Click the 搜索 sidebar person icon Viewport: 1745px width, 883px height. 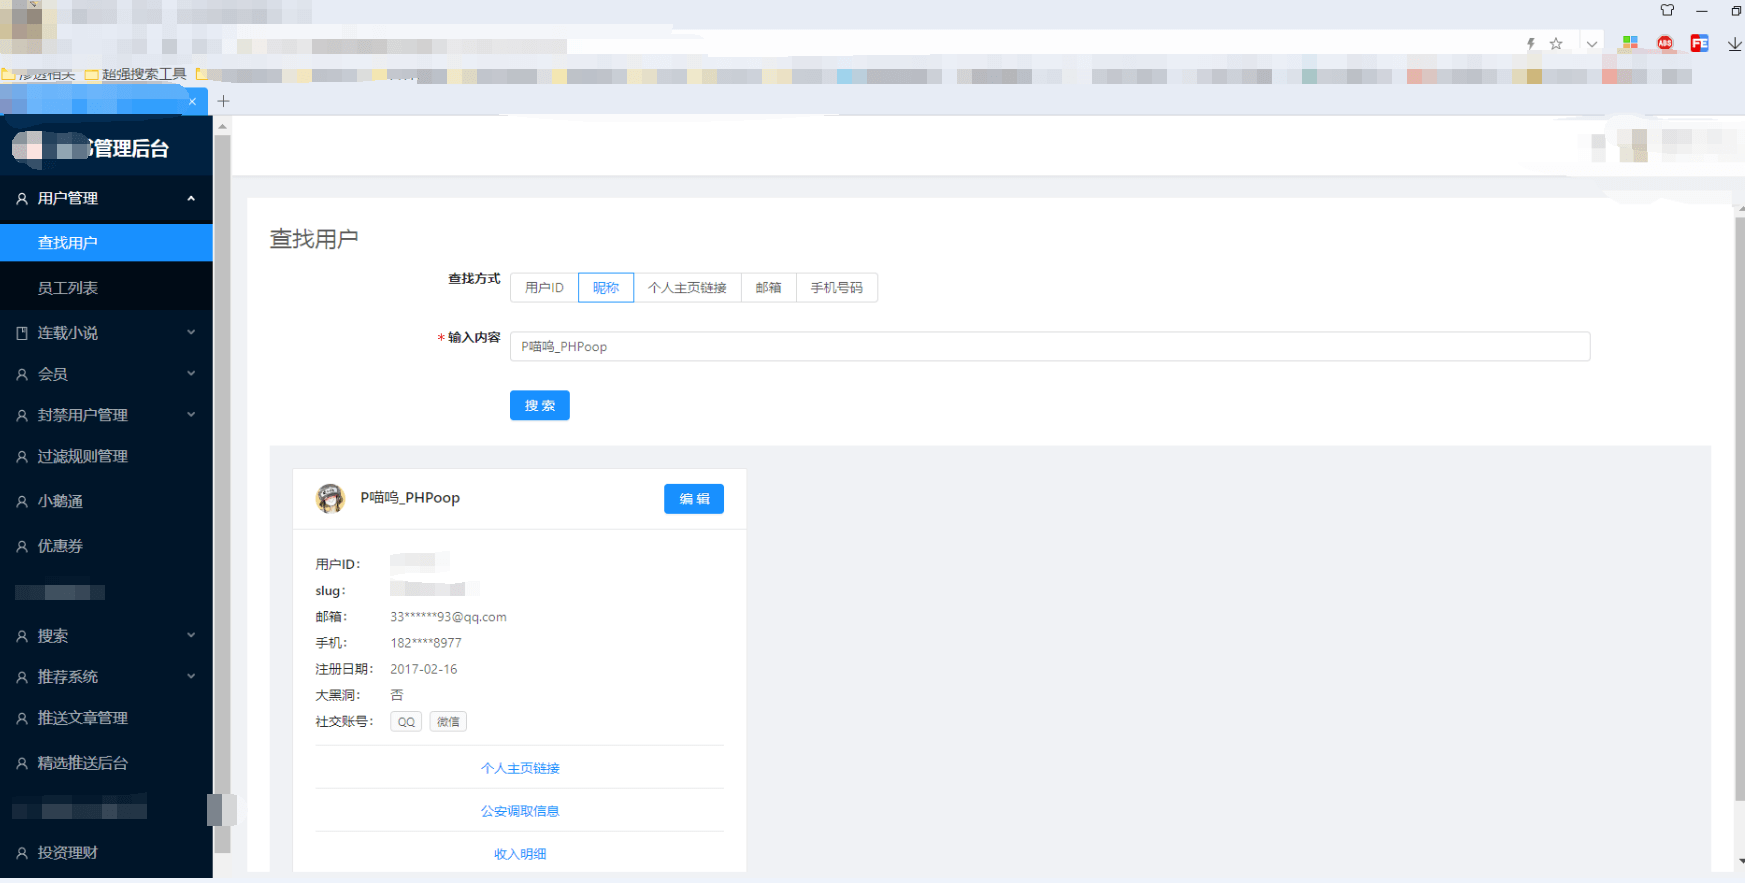22,636
